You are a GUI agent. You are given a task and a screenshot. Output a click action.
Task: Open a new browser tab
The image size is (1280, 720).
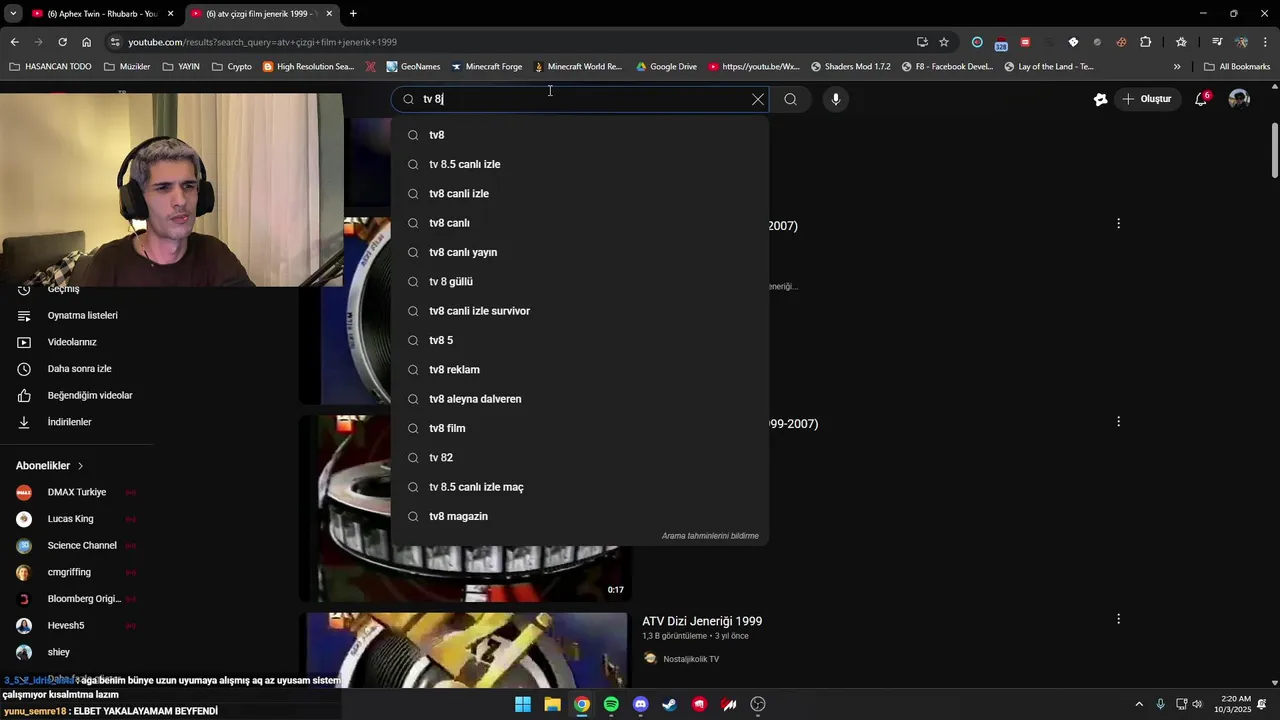(353, 14)
